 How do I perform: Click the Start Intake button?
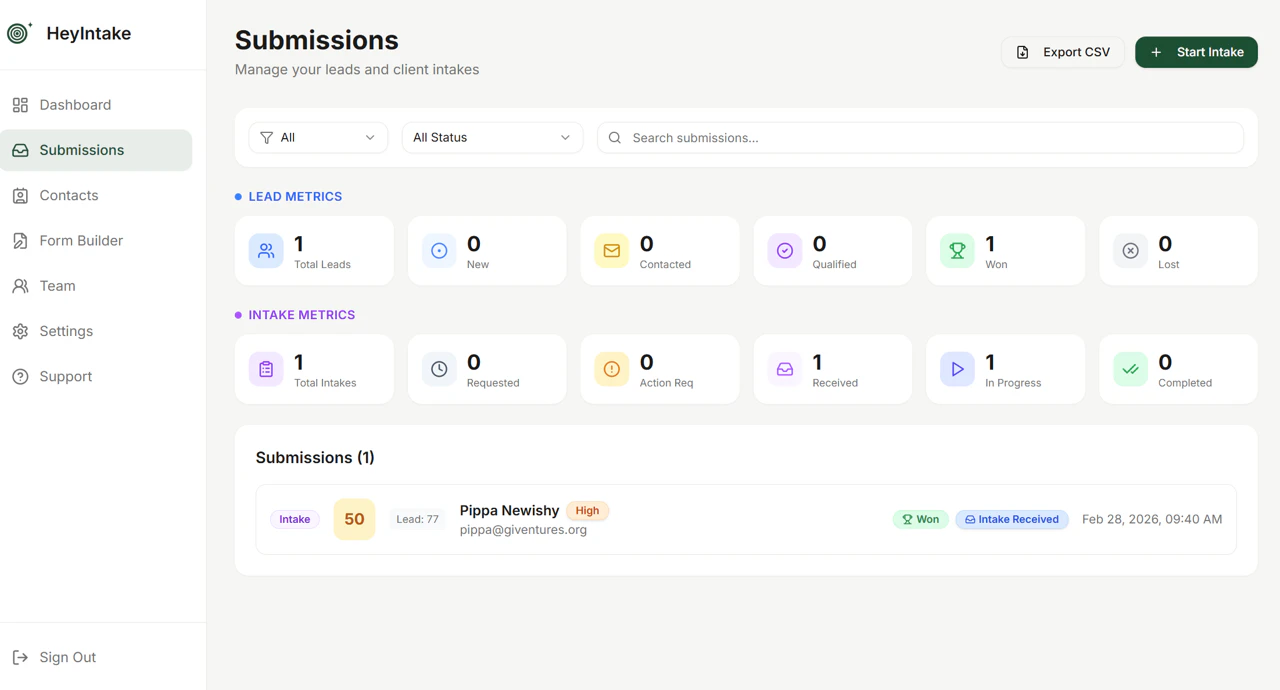1196,52
